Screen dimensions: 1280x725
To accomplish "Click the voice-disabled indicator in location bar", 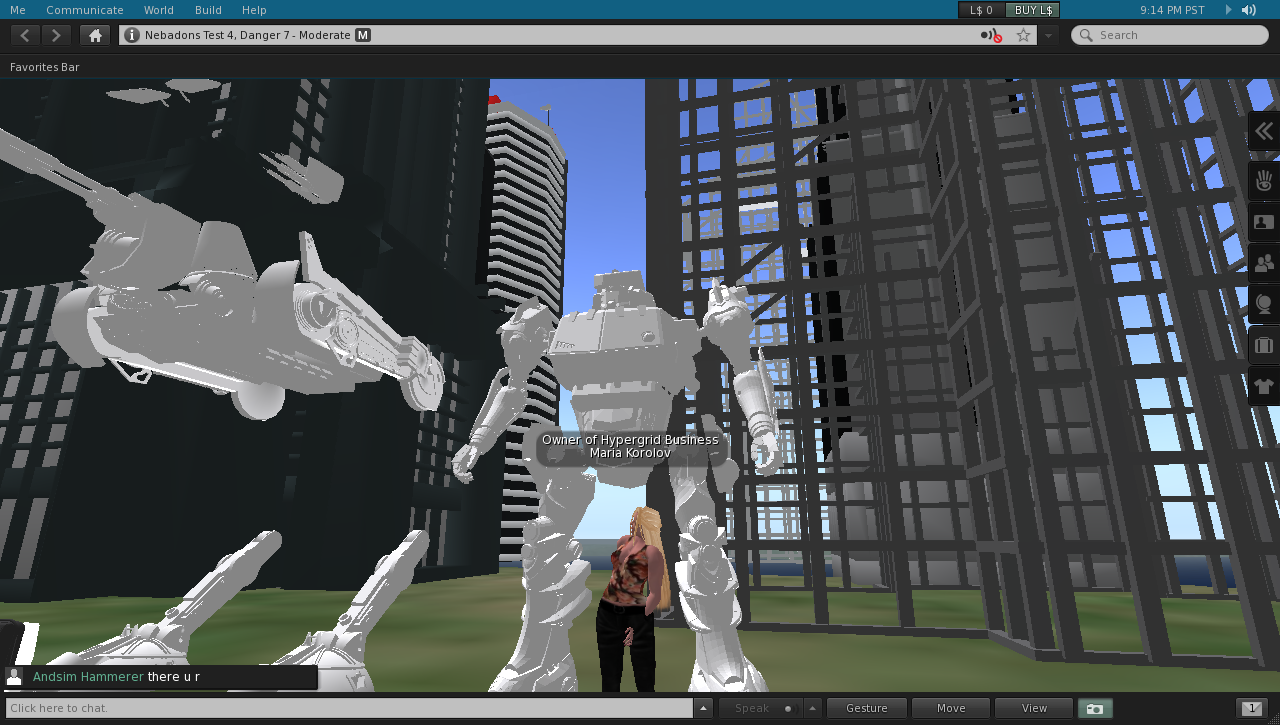I will pos(991,36).
